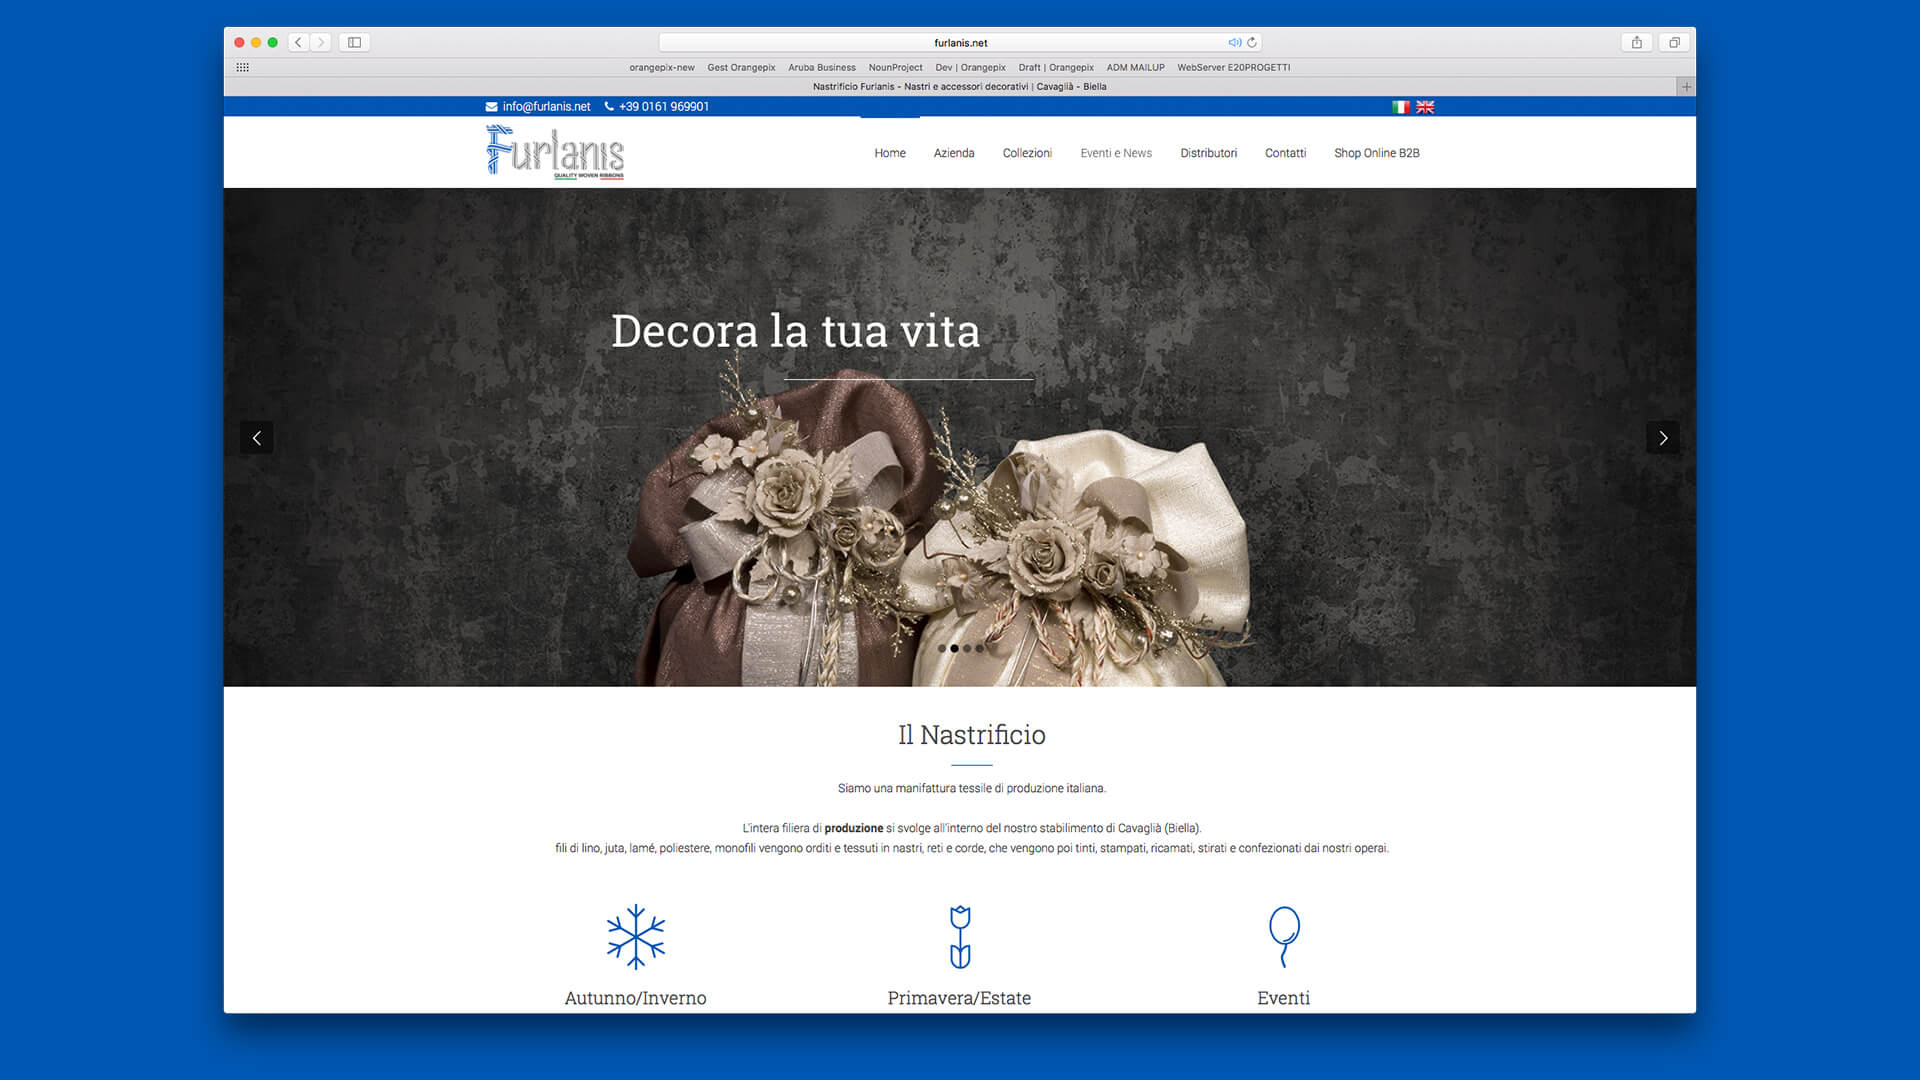This screenshot has height=1080, width=1920.
Task: Open the Safari share menu icon
Action: 1637,42
